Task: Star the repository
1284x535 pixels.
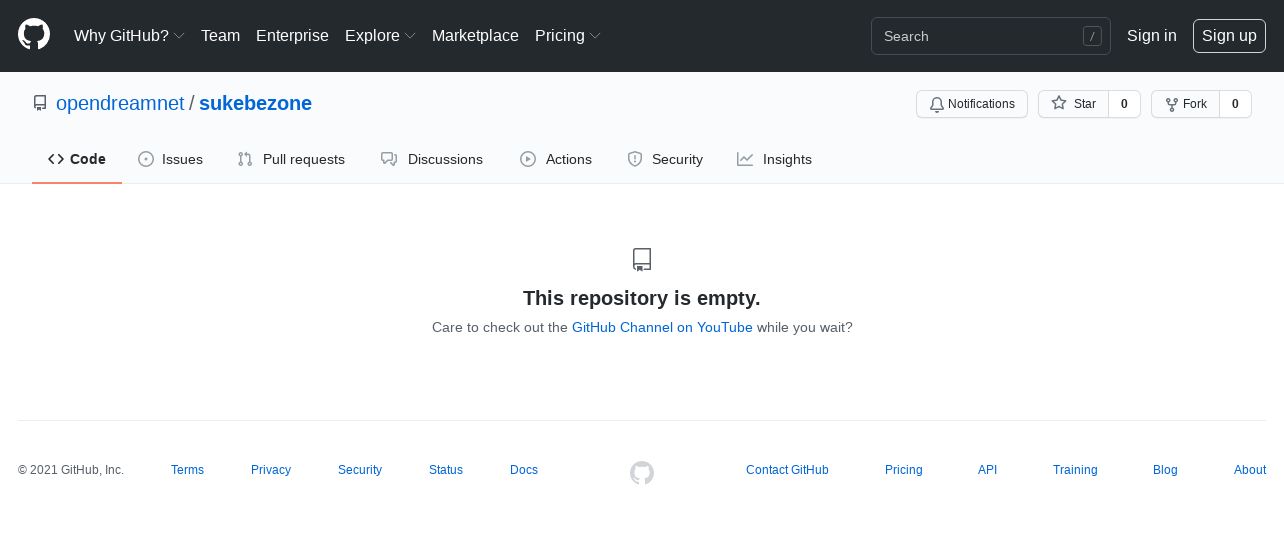Action: click(1073, 104)
